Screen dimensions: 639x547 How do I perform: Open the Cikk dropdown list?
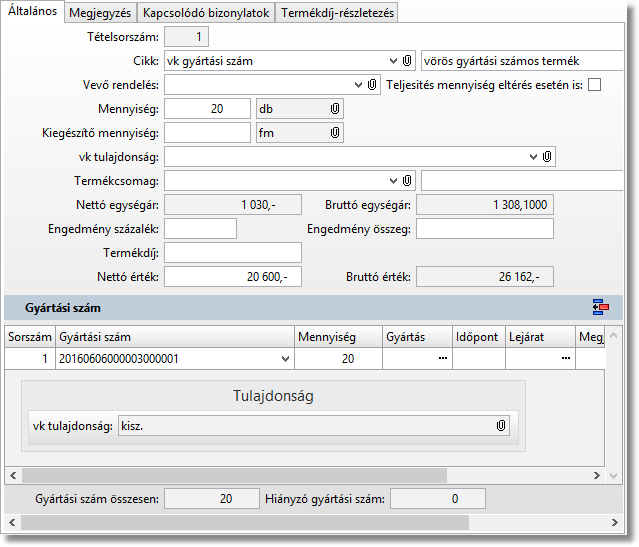click(392, 61)
